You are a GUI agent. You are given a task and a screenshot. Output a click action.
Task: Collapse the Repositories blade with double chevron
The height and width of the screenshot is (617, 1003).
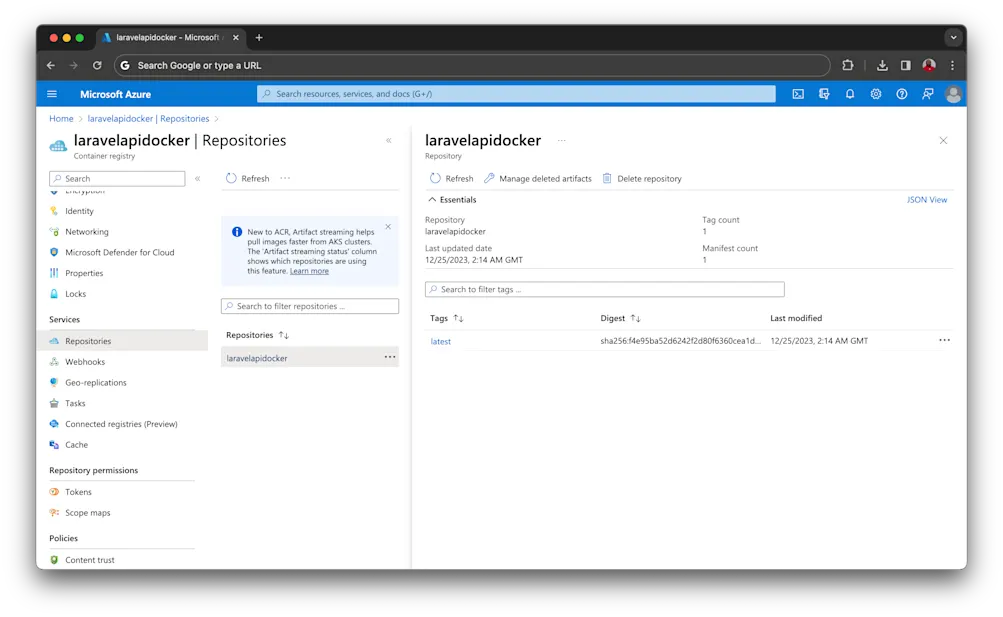(x=388, y=140)
